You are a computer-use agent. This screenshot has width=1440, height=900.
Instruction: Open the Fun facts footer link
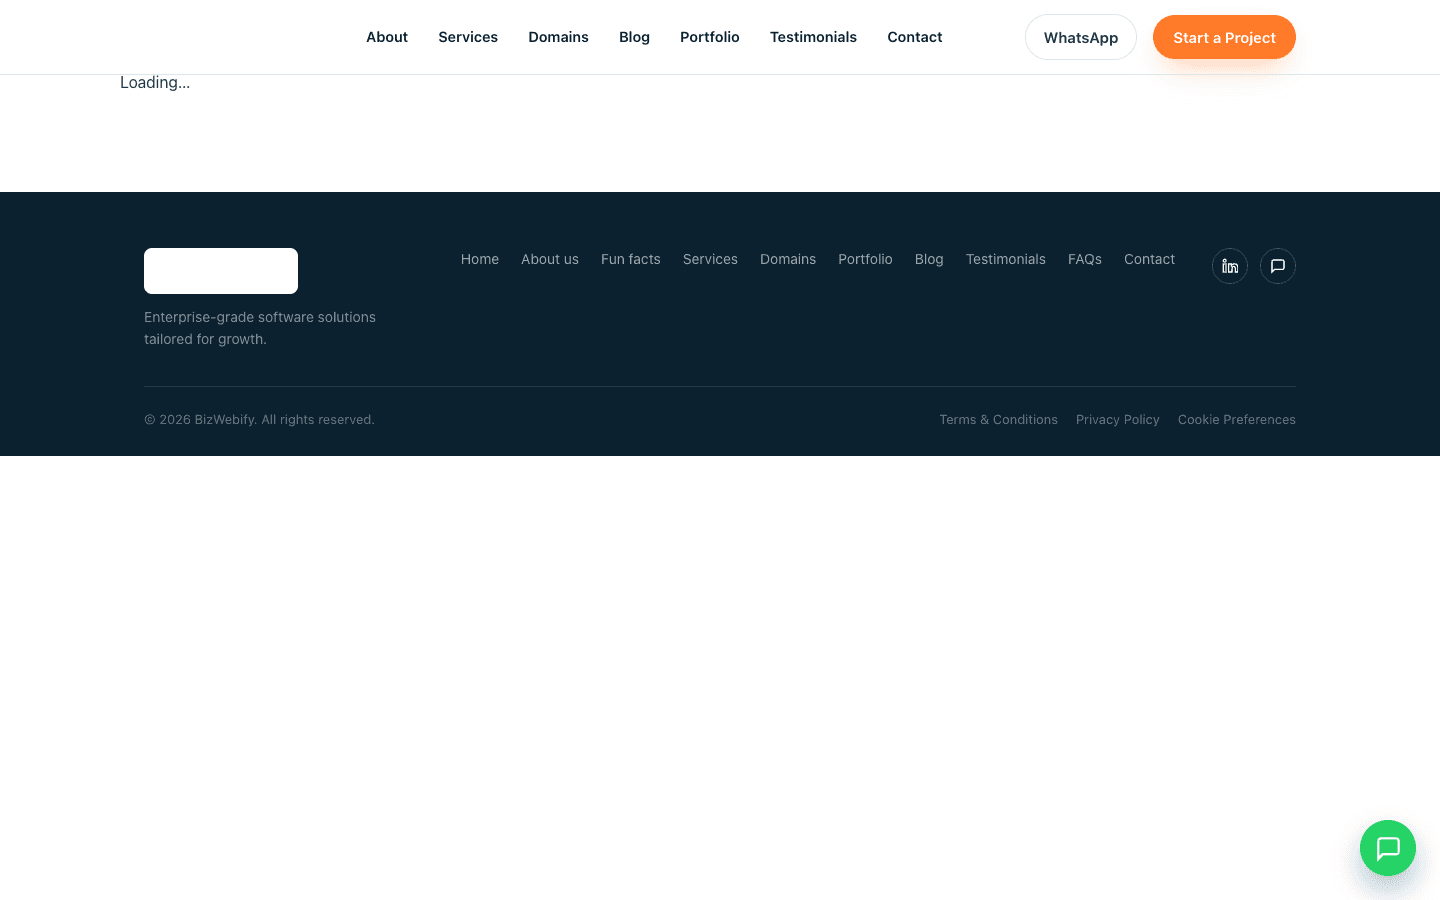[x=631, y=259]
